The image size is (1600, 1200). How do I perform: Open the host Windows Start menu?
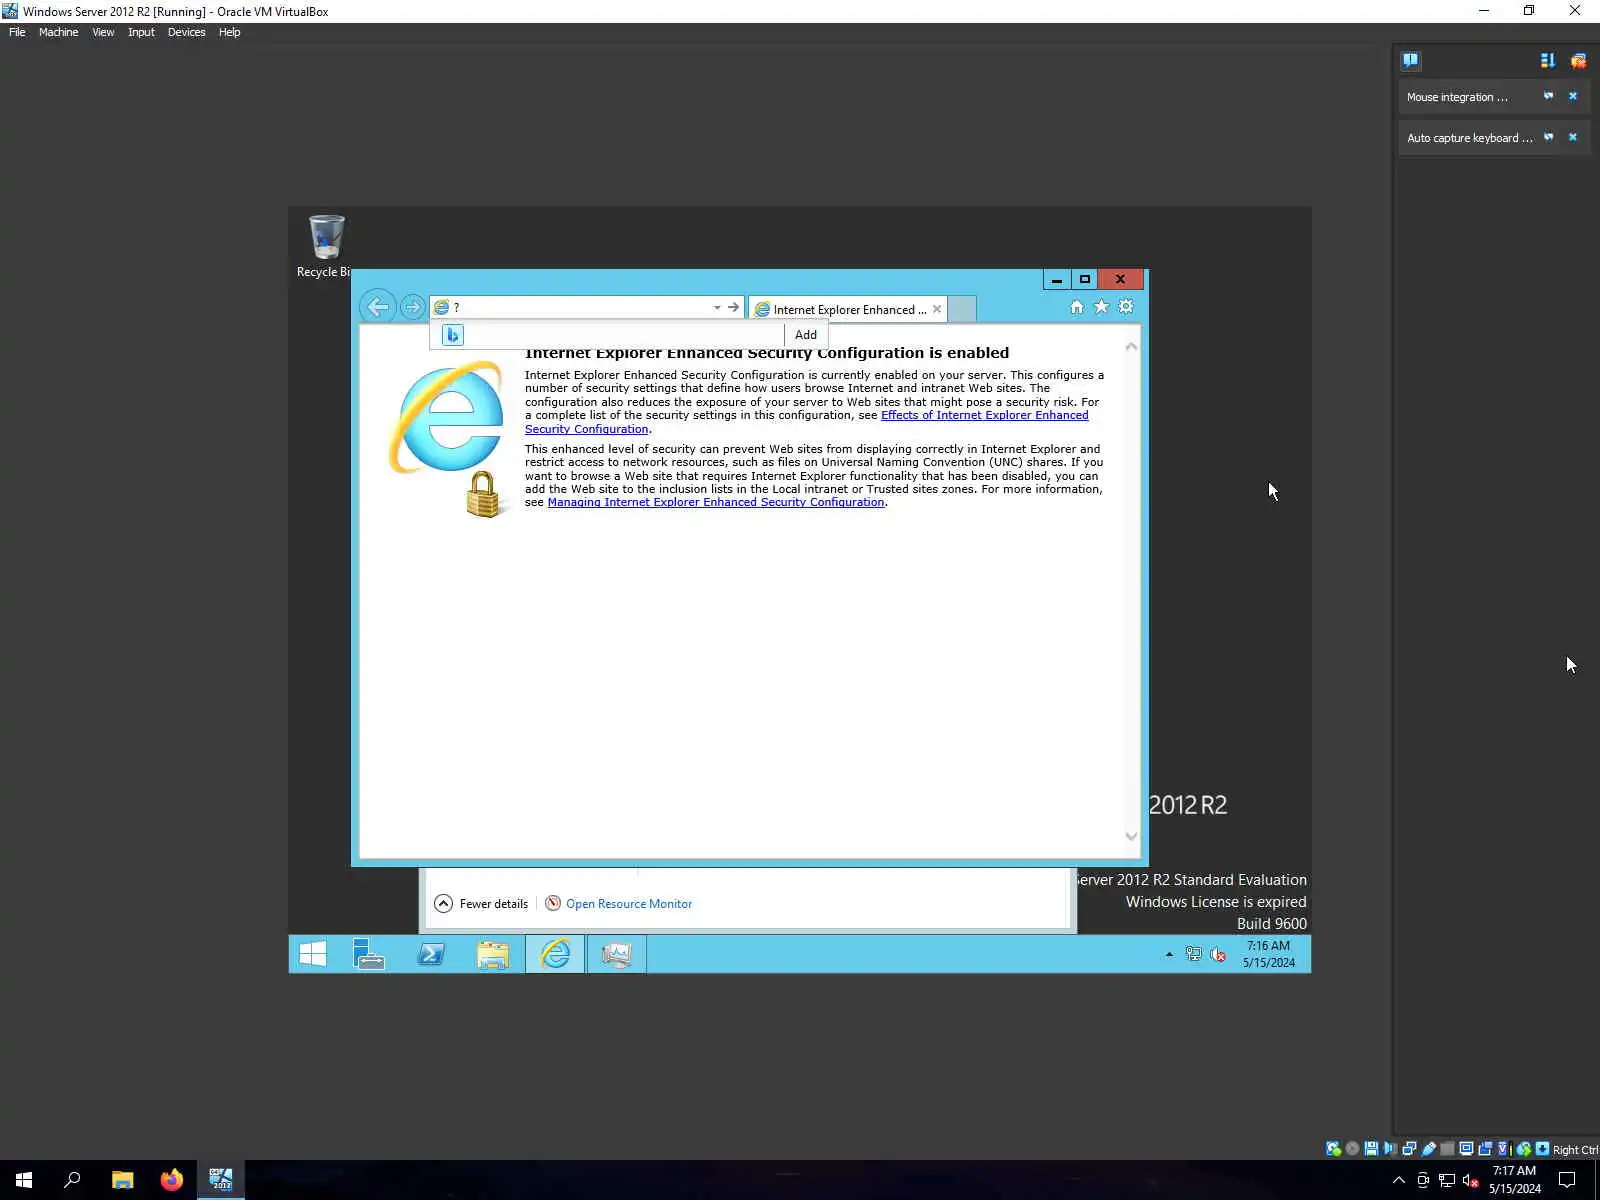[x=24, y=1180]
